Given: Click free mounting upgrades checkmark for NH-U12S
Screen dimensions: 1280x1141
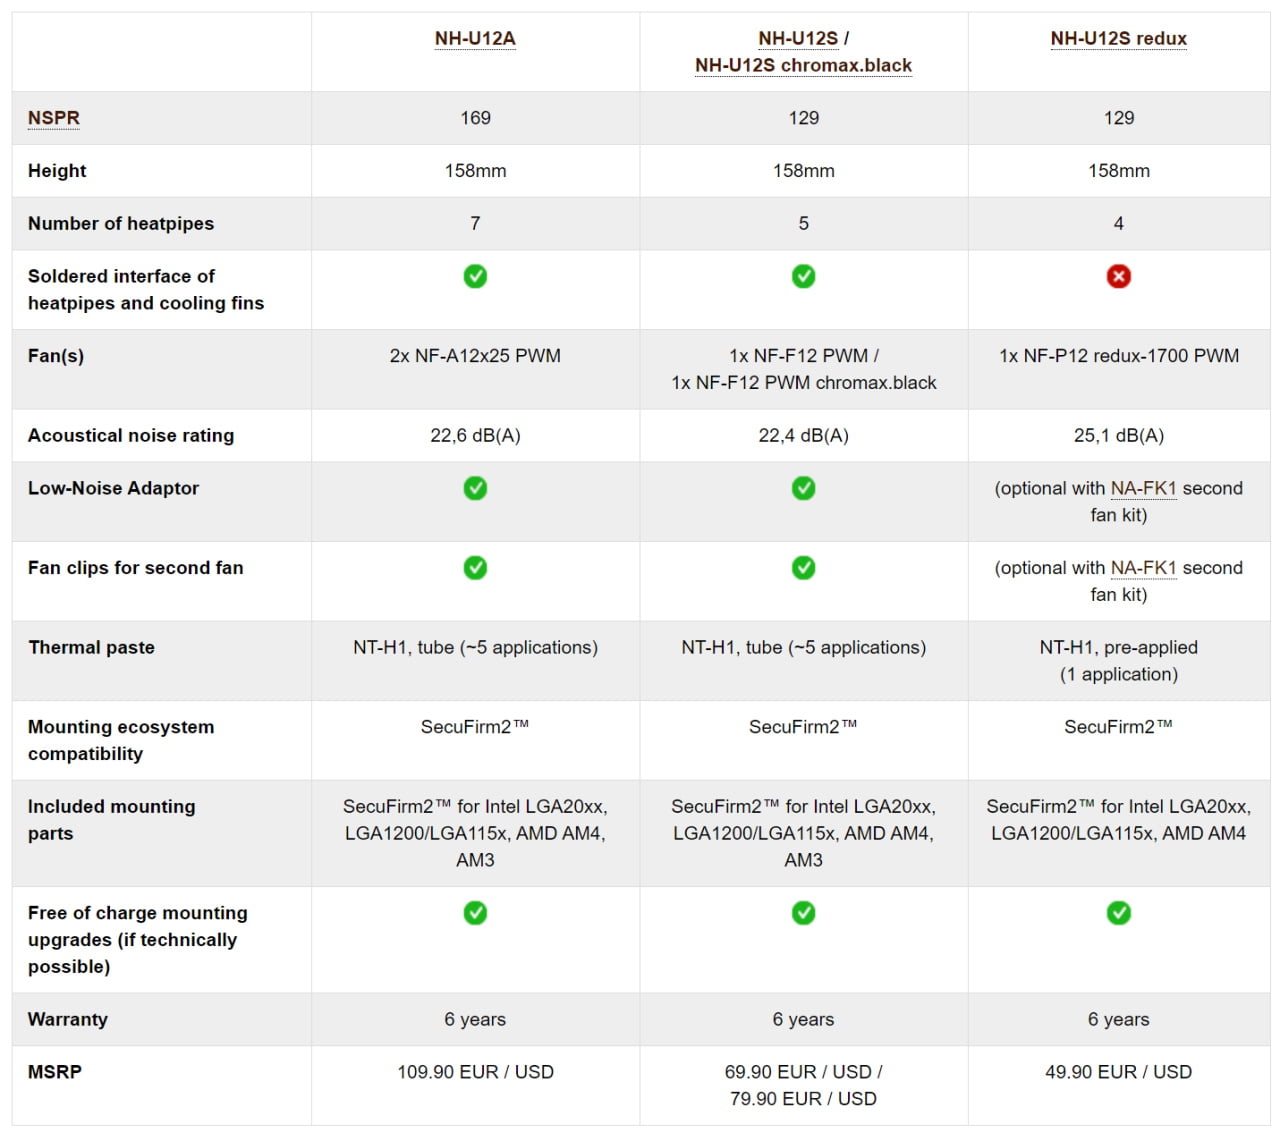Looking at the screenshot, I should (803, 913).
